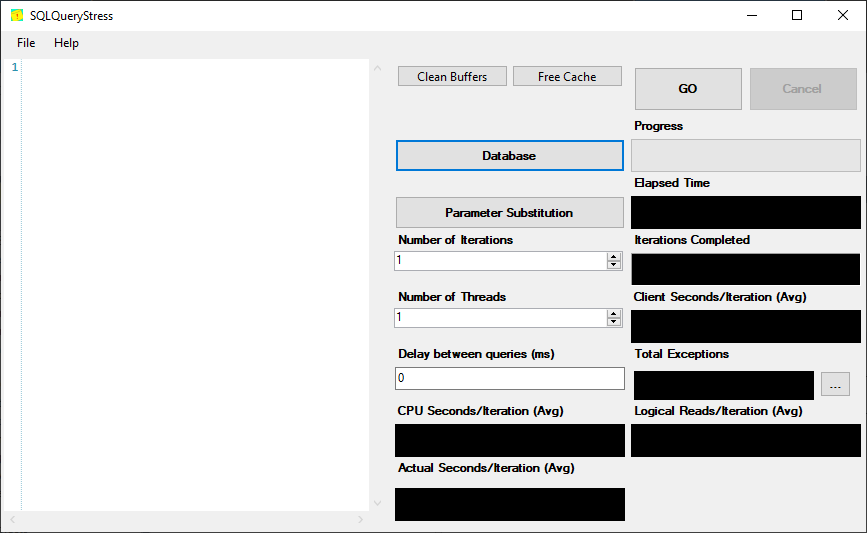Screen dimensions: 867x533
Task: Open exception details with the ellipsis button
Action: tap(835, 386)
